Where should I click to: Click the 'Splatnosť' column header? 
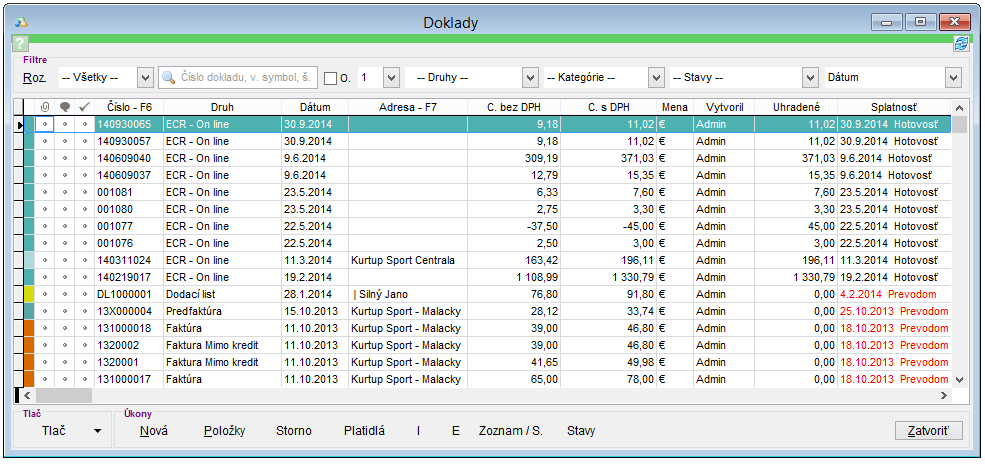click(x=893, y=107)
